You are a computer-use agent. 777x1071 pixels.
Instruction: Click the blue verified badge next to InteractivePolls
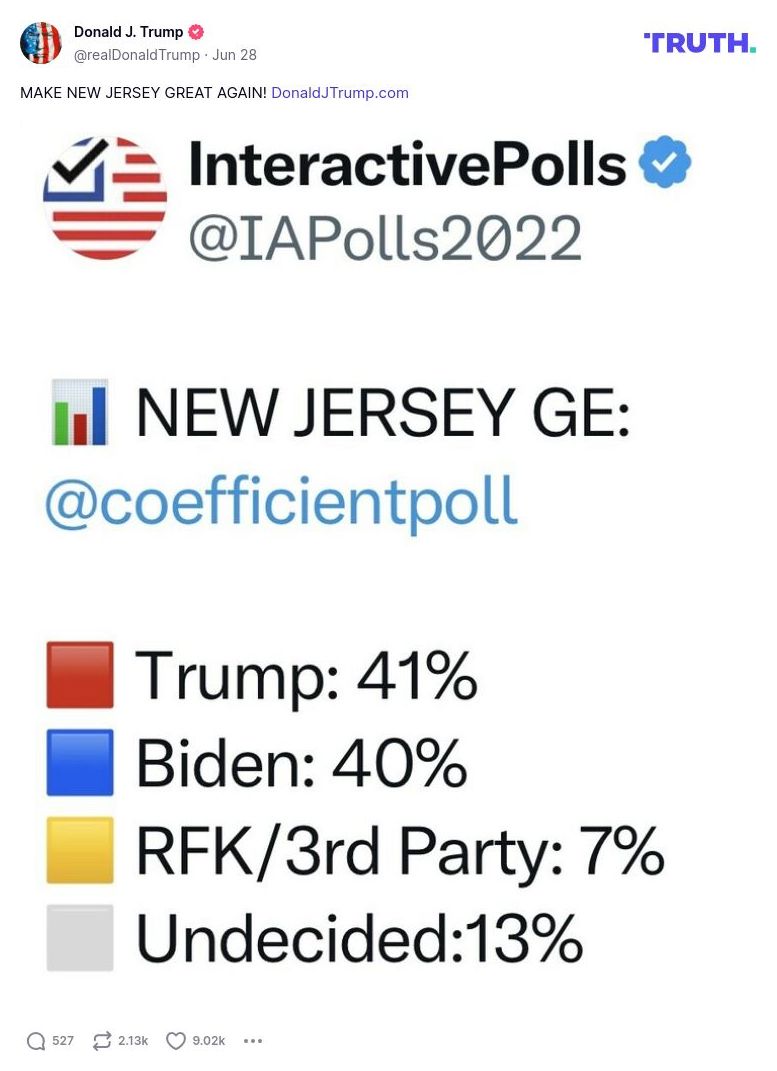pos(665,163)
